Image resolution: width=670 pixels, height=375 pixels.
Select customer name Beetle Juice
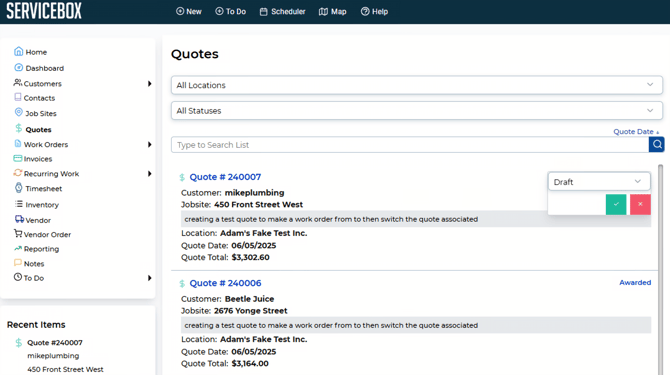[250, 299]
